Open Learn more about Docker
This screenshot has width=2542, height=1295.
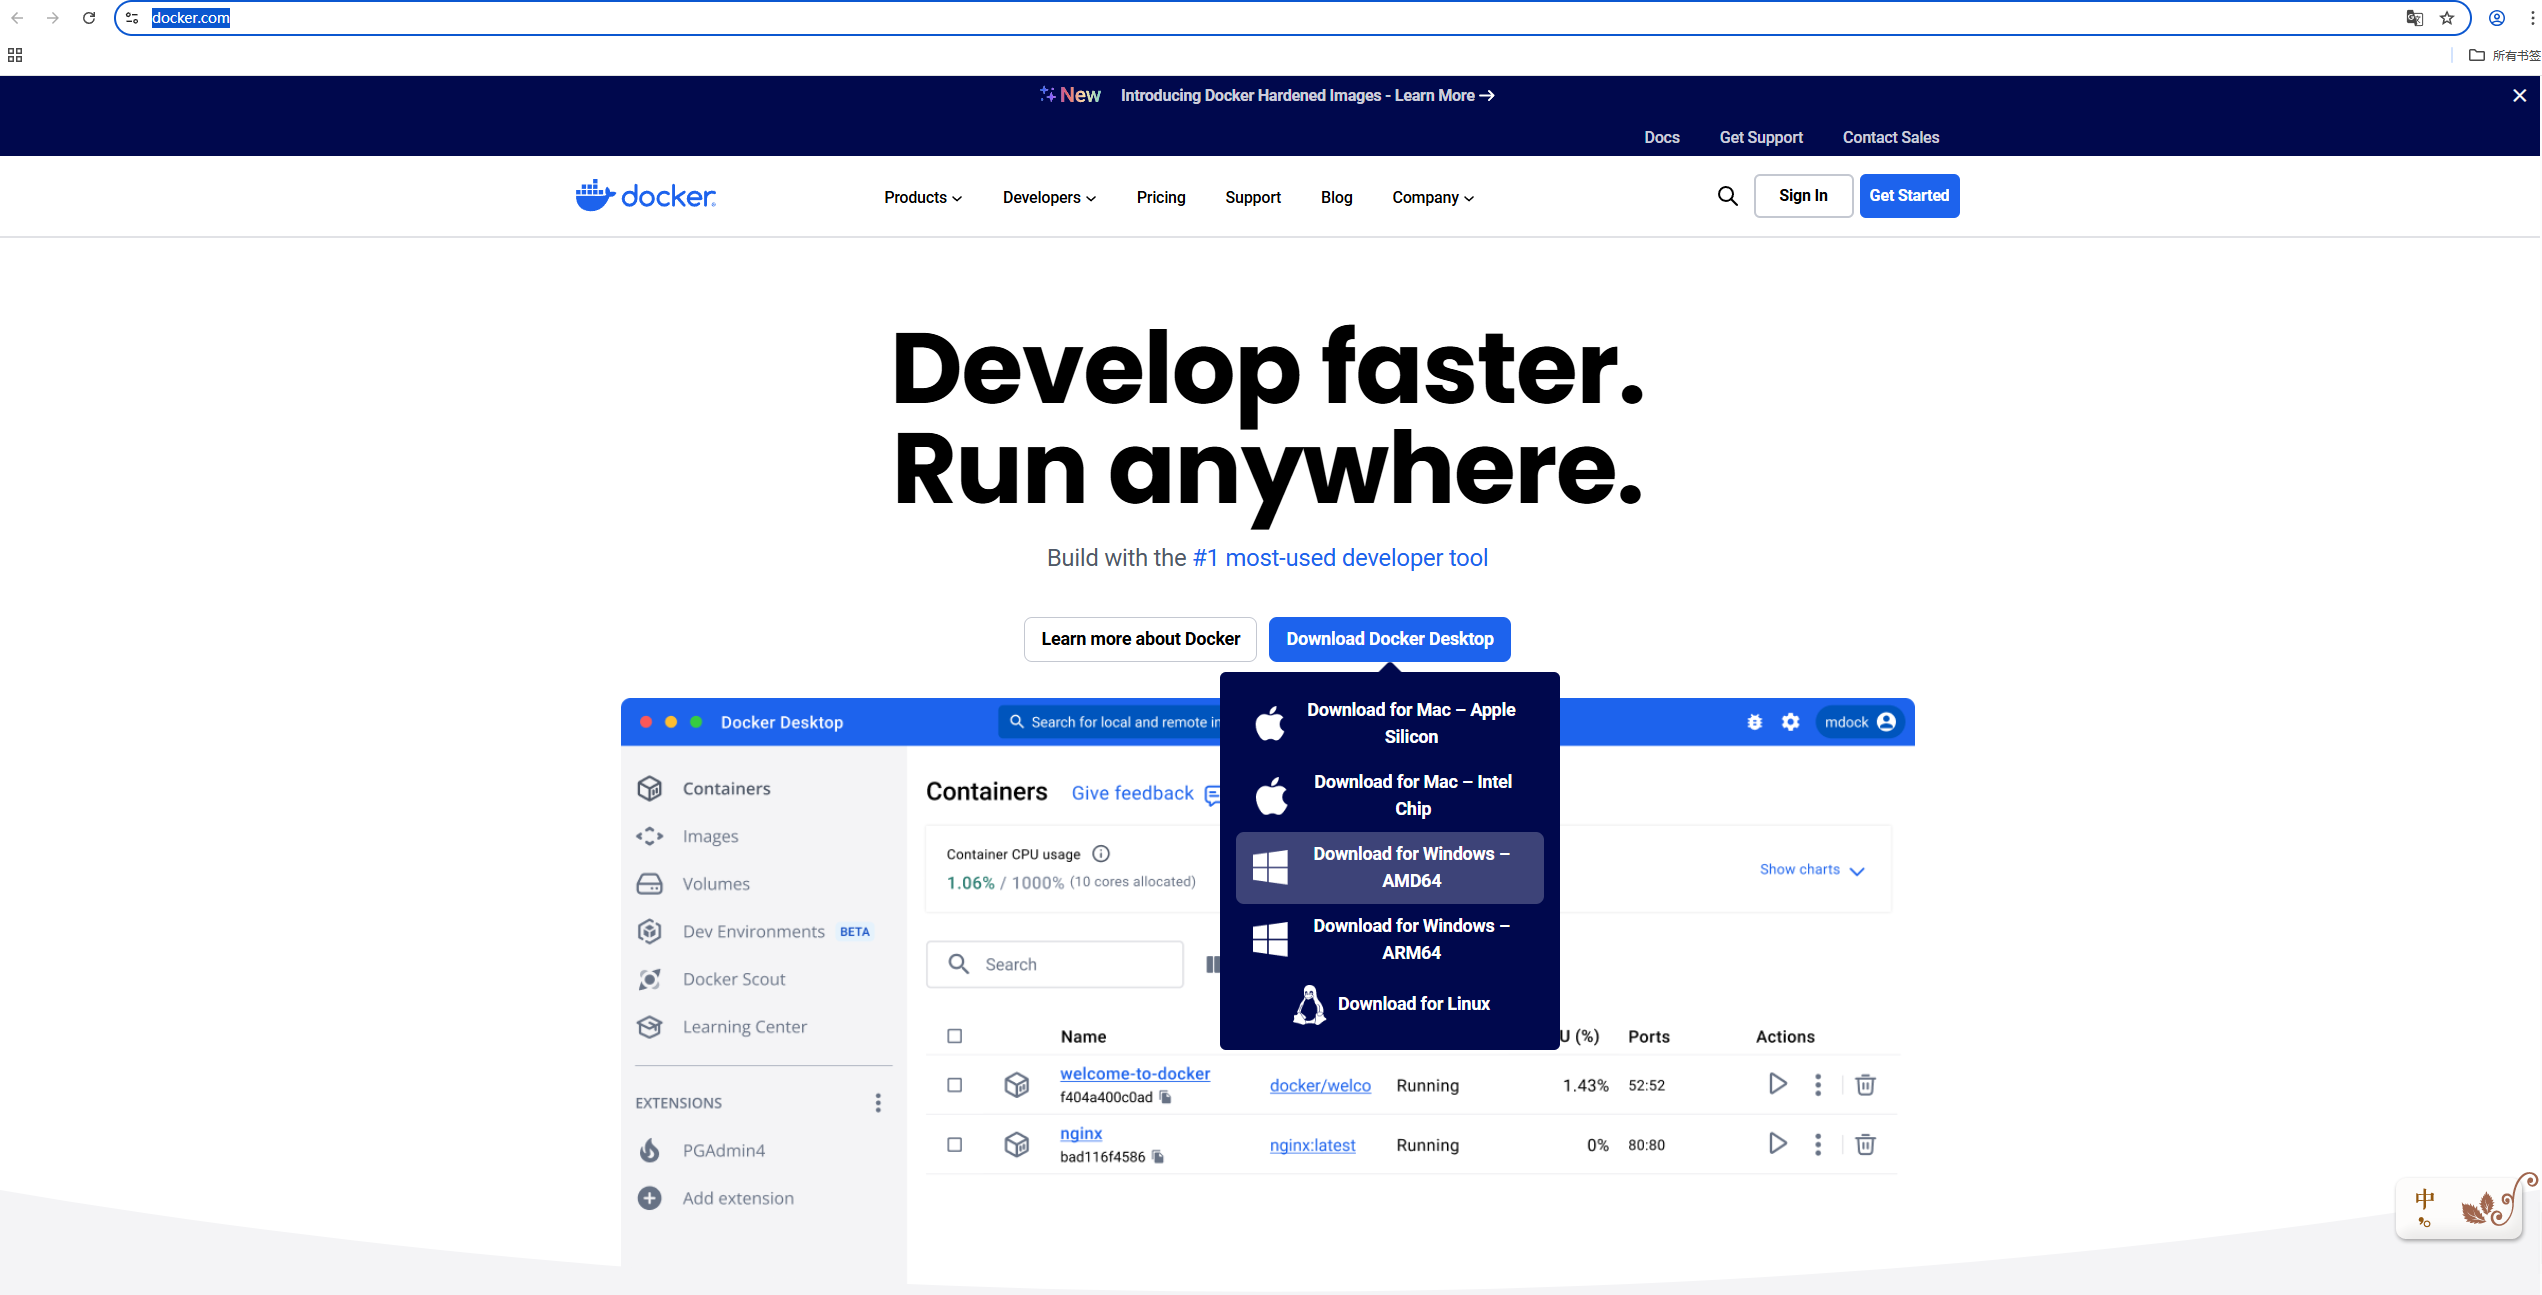[1140, 639]
